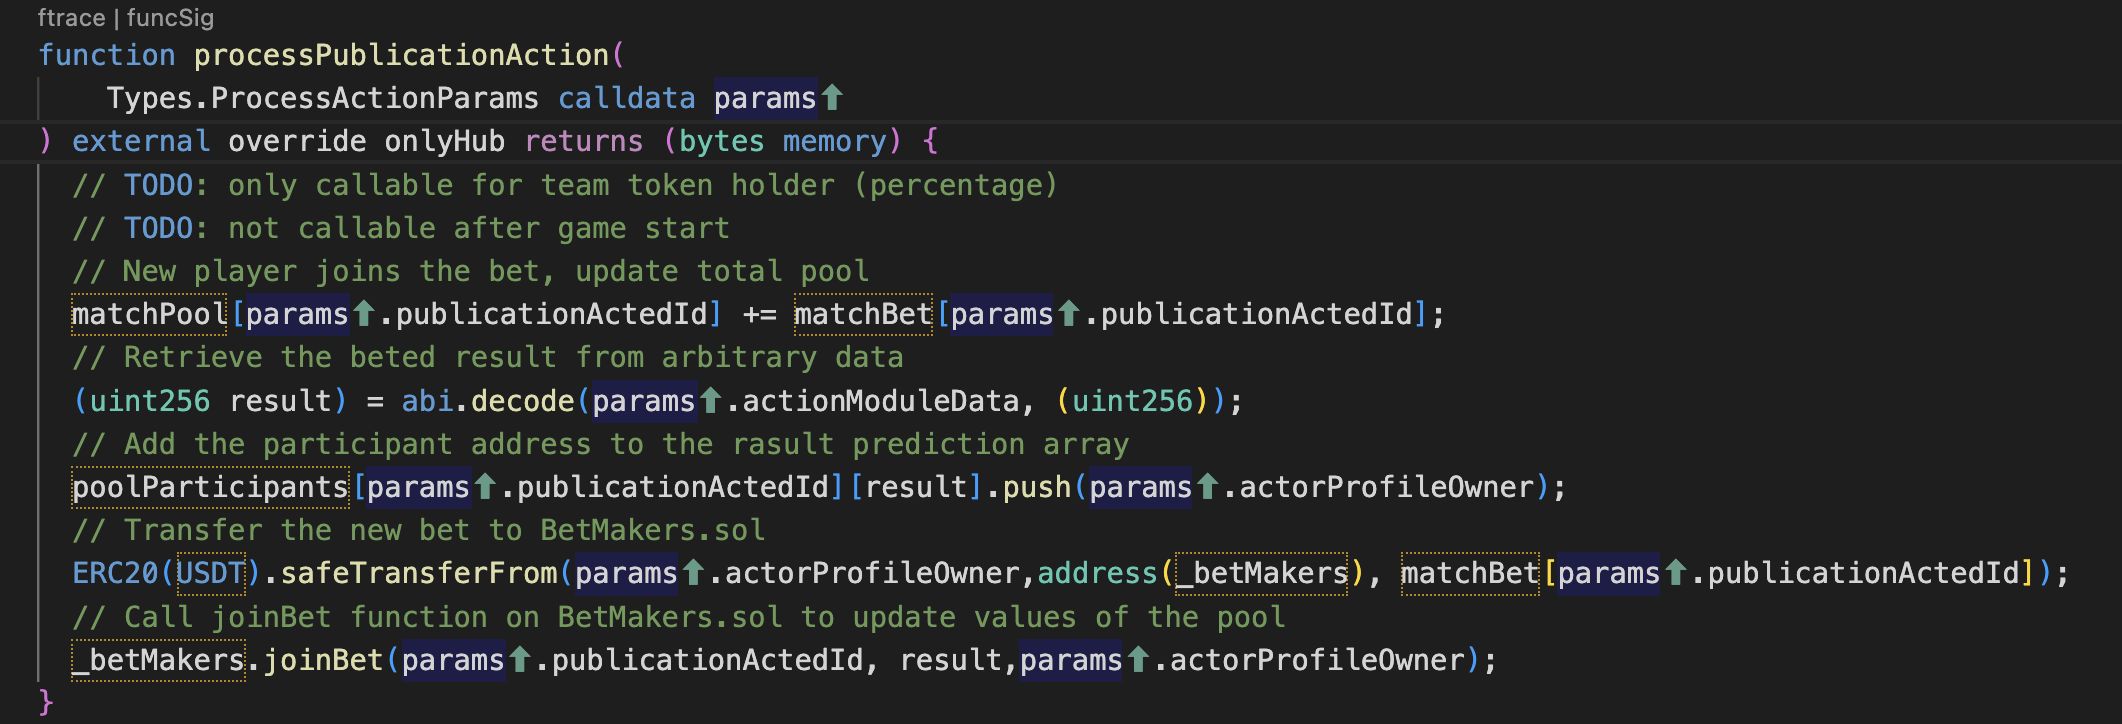Screen dimensions: 2122x724
Task: Select function name processPublicationAction
Action: [401, 55]
